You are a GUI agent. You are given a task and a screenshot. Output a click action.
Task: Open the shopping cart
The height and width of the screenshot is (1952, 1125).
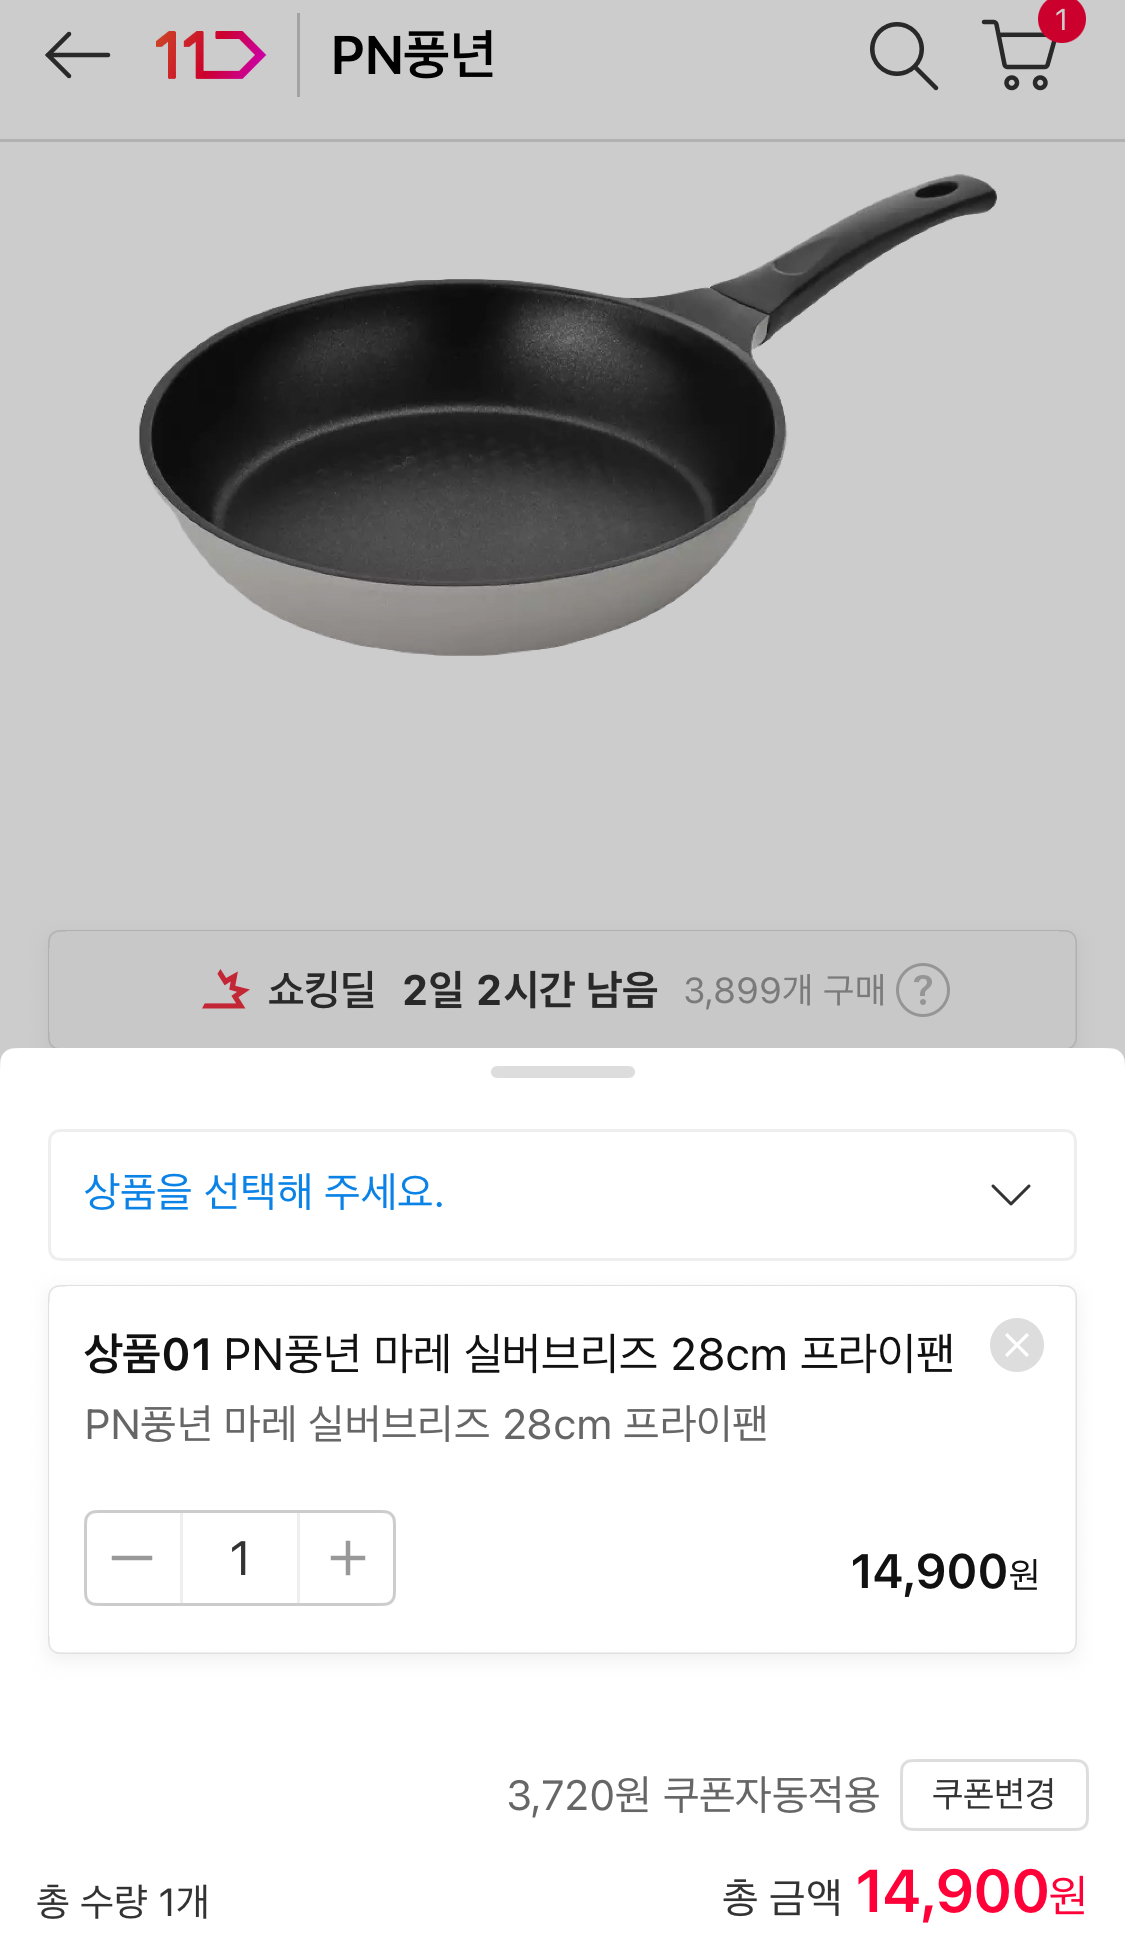click(x=1022, y=55)
